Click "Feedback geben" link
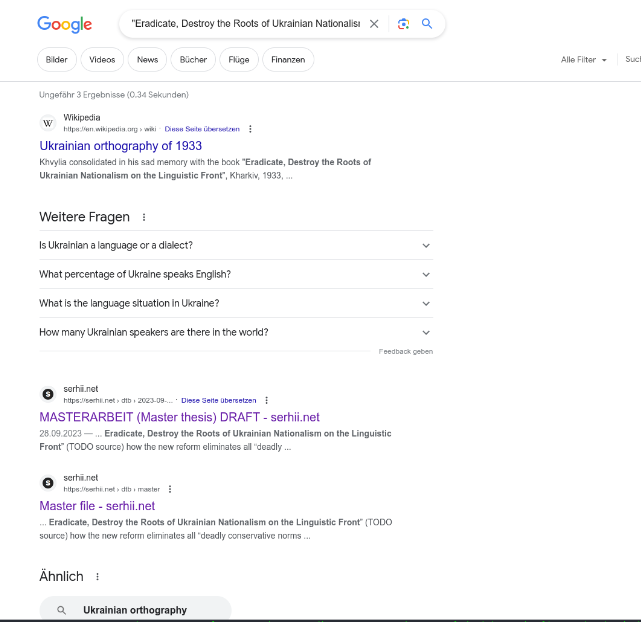This screenshot has width=641, height=622. coord(405,352)
